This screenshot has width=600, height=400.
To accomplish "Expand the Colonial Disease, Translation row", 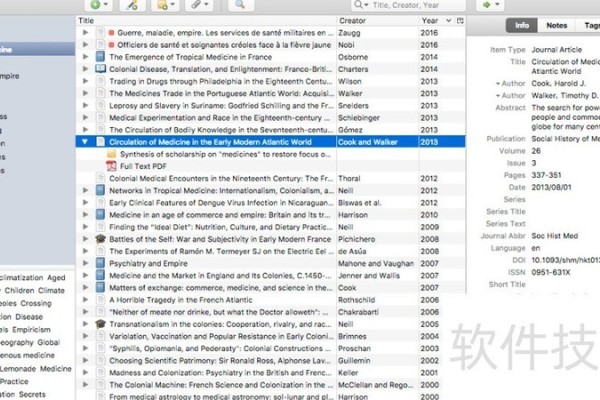I will pyautogui.click(x=85, y=69).
